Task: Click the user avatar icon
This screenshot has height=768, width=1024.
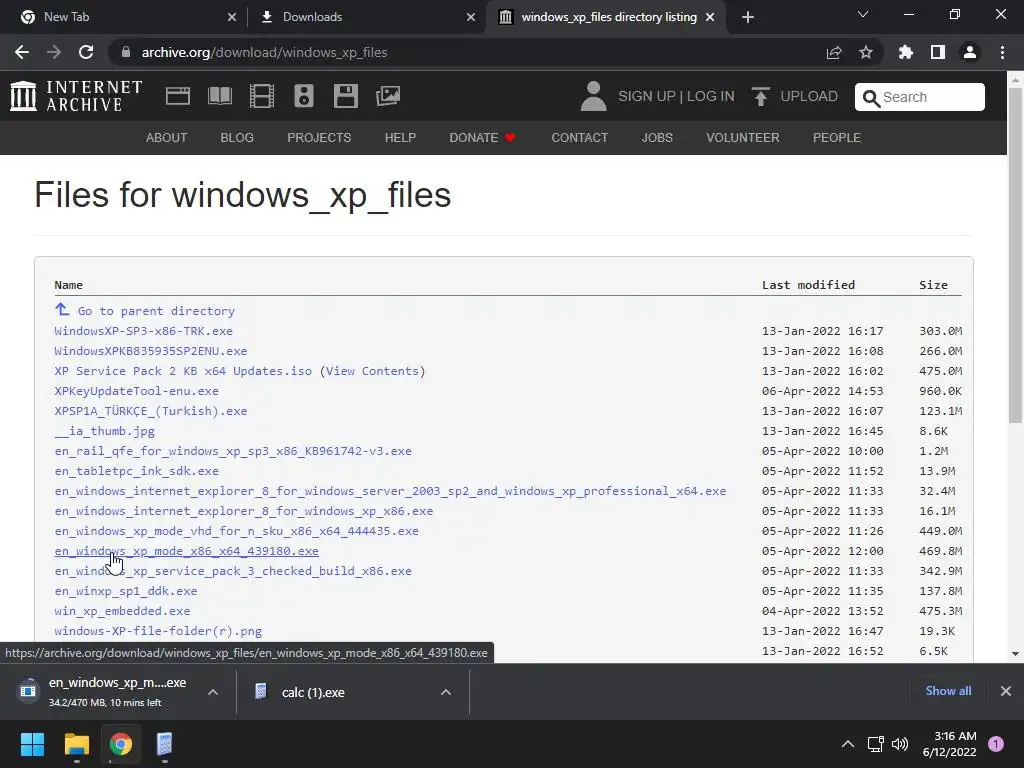Action: point(593,96)
